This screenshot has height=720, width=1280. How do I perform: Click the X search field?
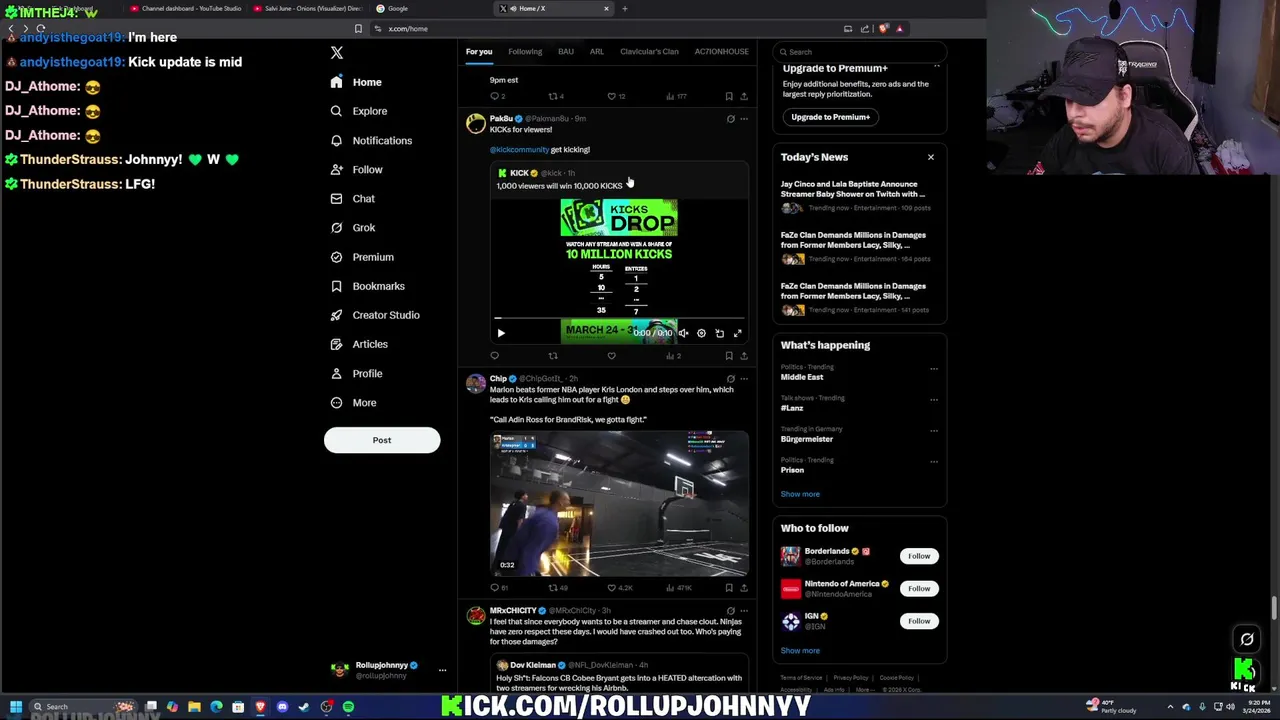[860, 52]
